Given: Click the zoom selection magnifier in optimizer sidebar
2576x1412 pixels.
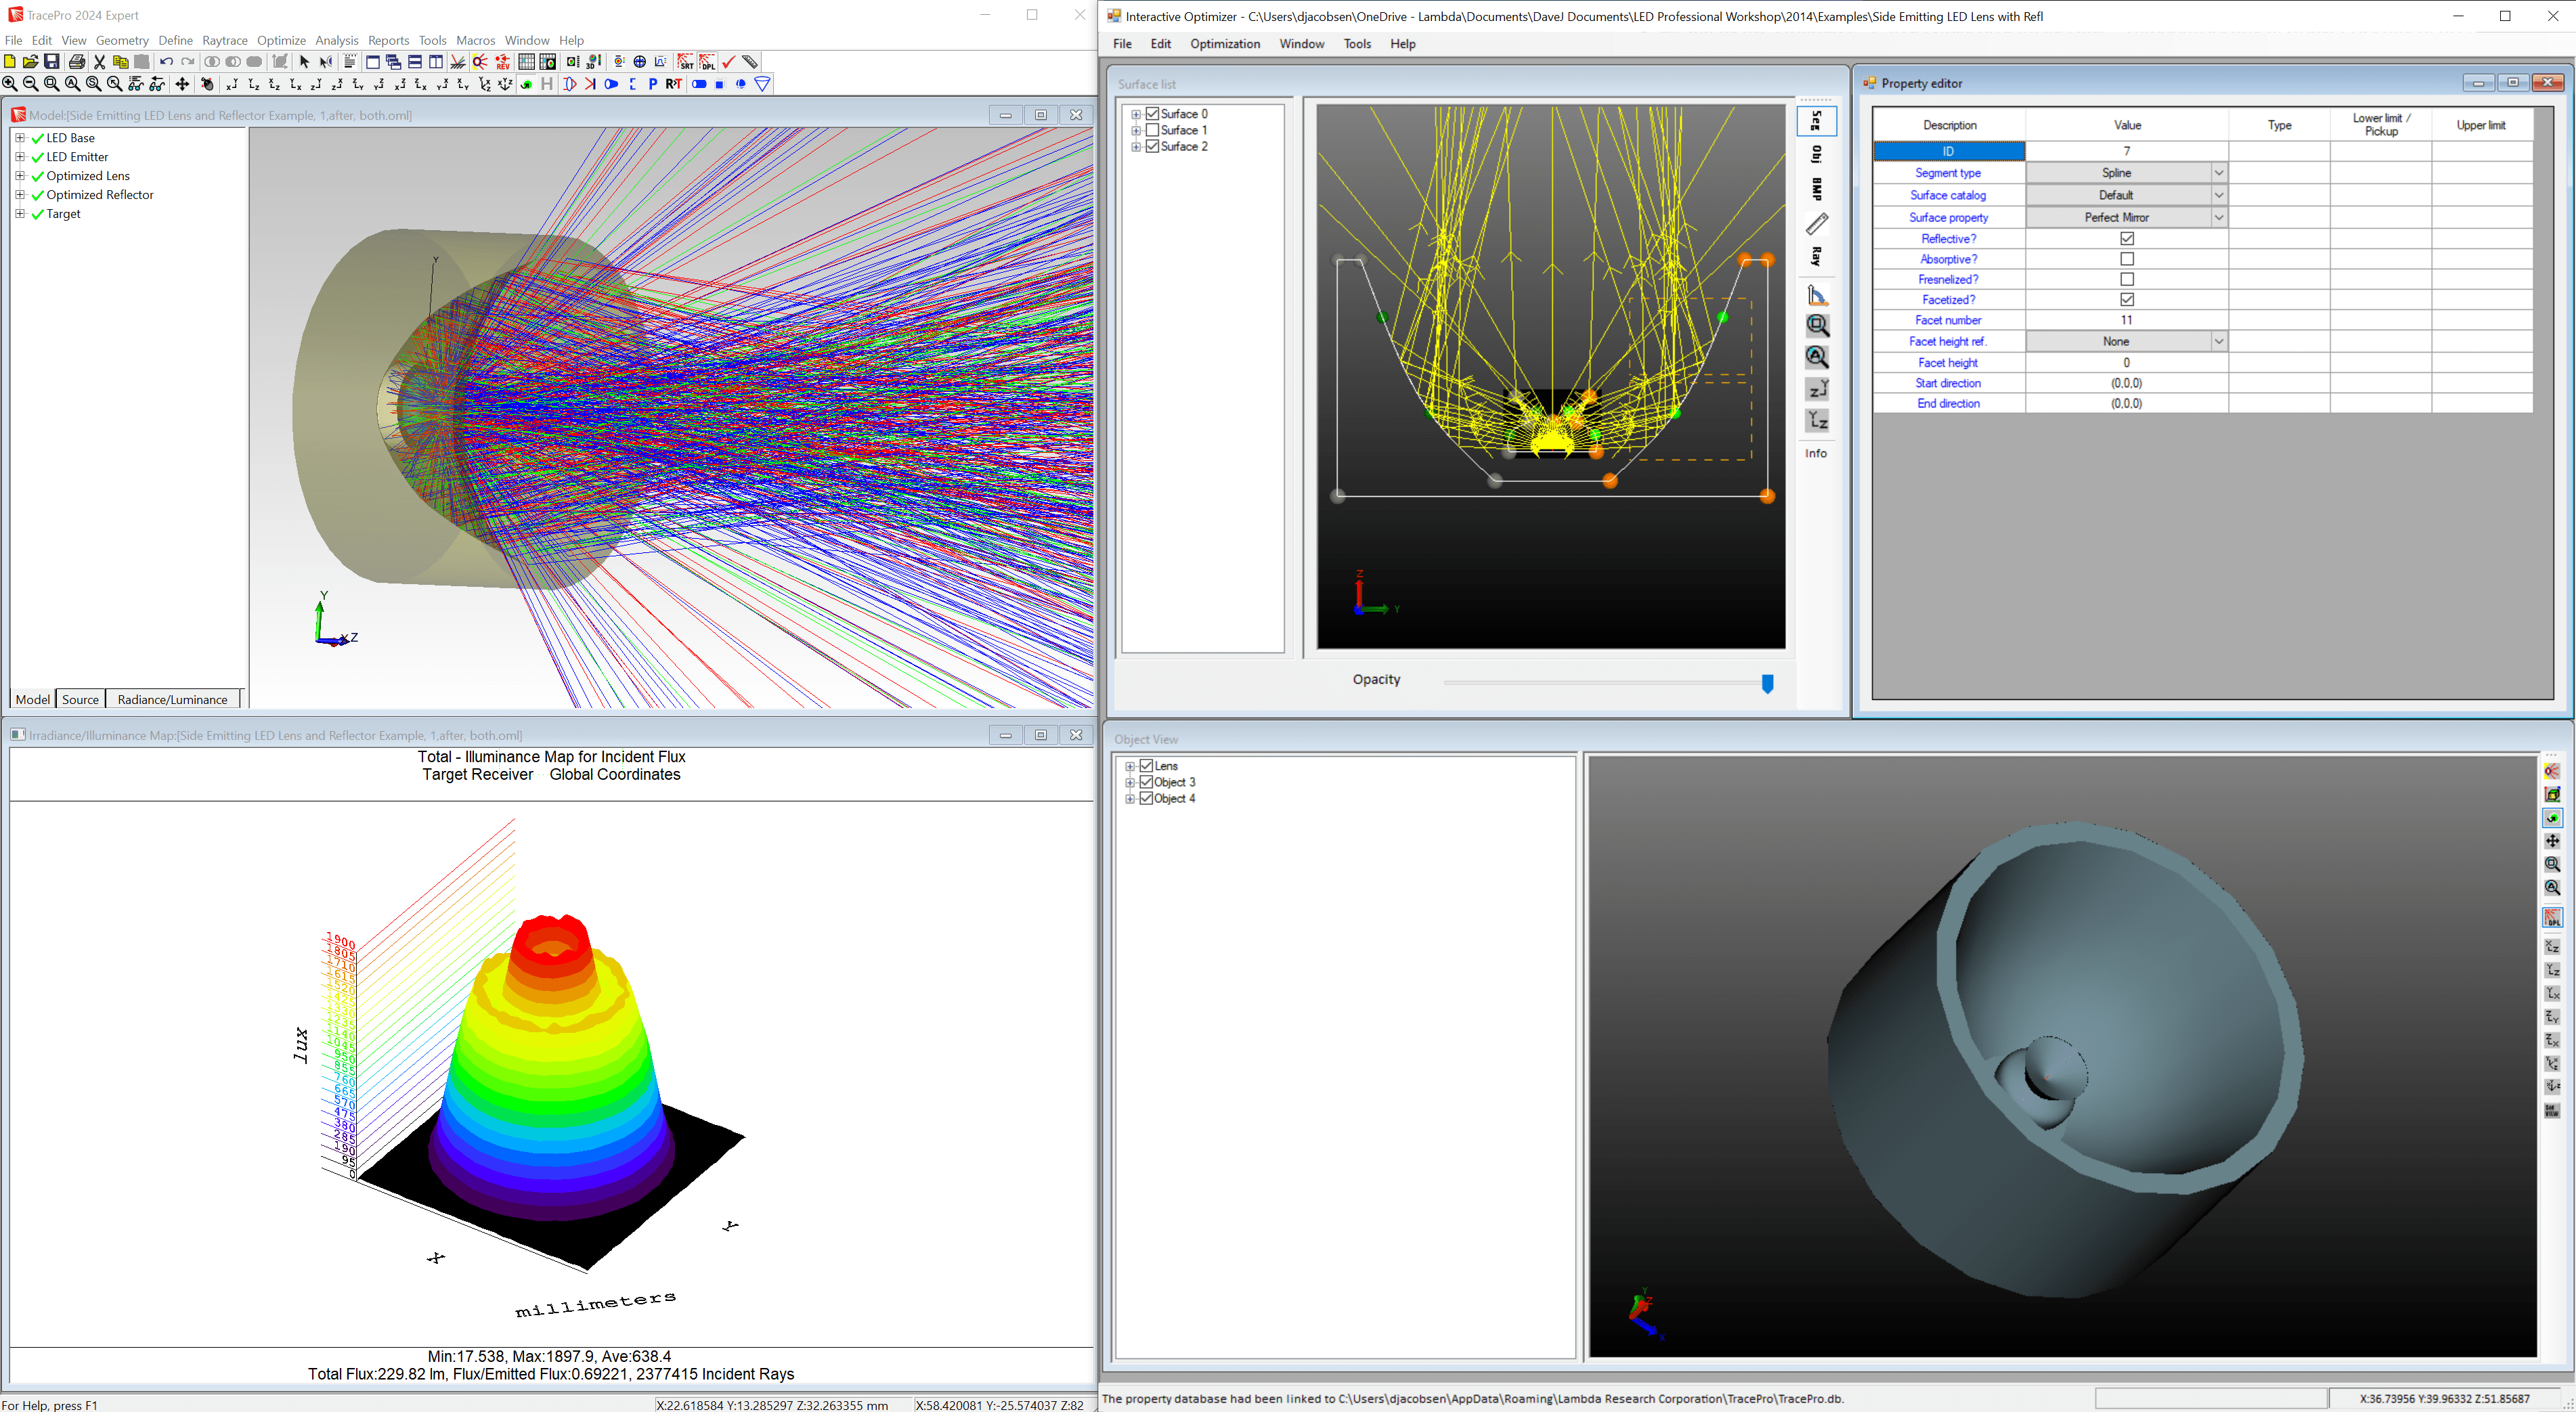Looking at the screenshot, I should 1817,325.
